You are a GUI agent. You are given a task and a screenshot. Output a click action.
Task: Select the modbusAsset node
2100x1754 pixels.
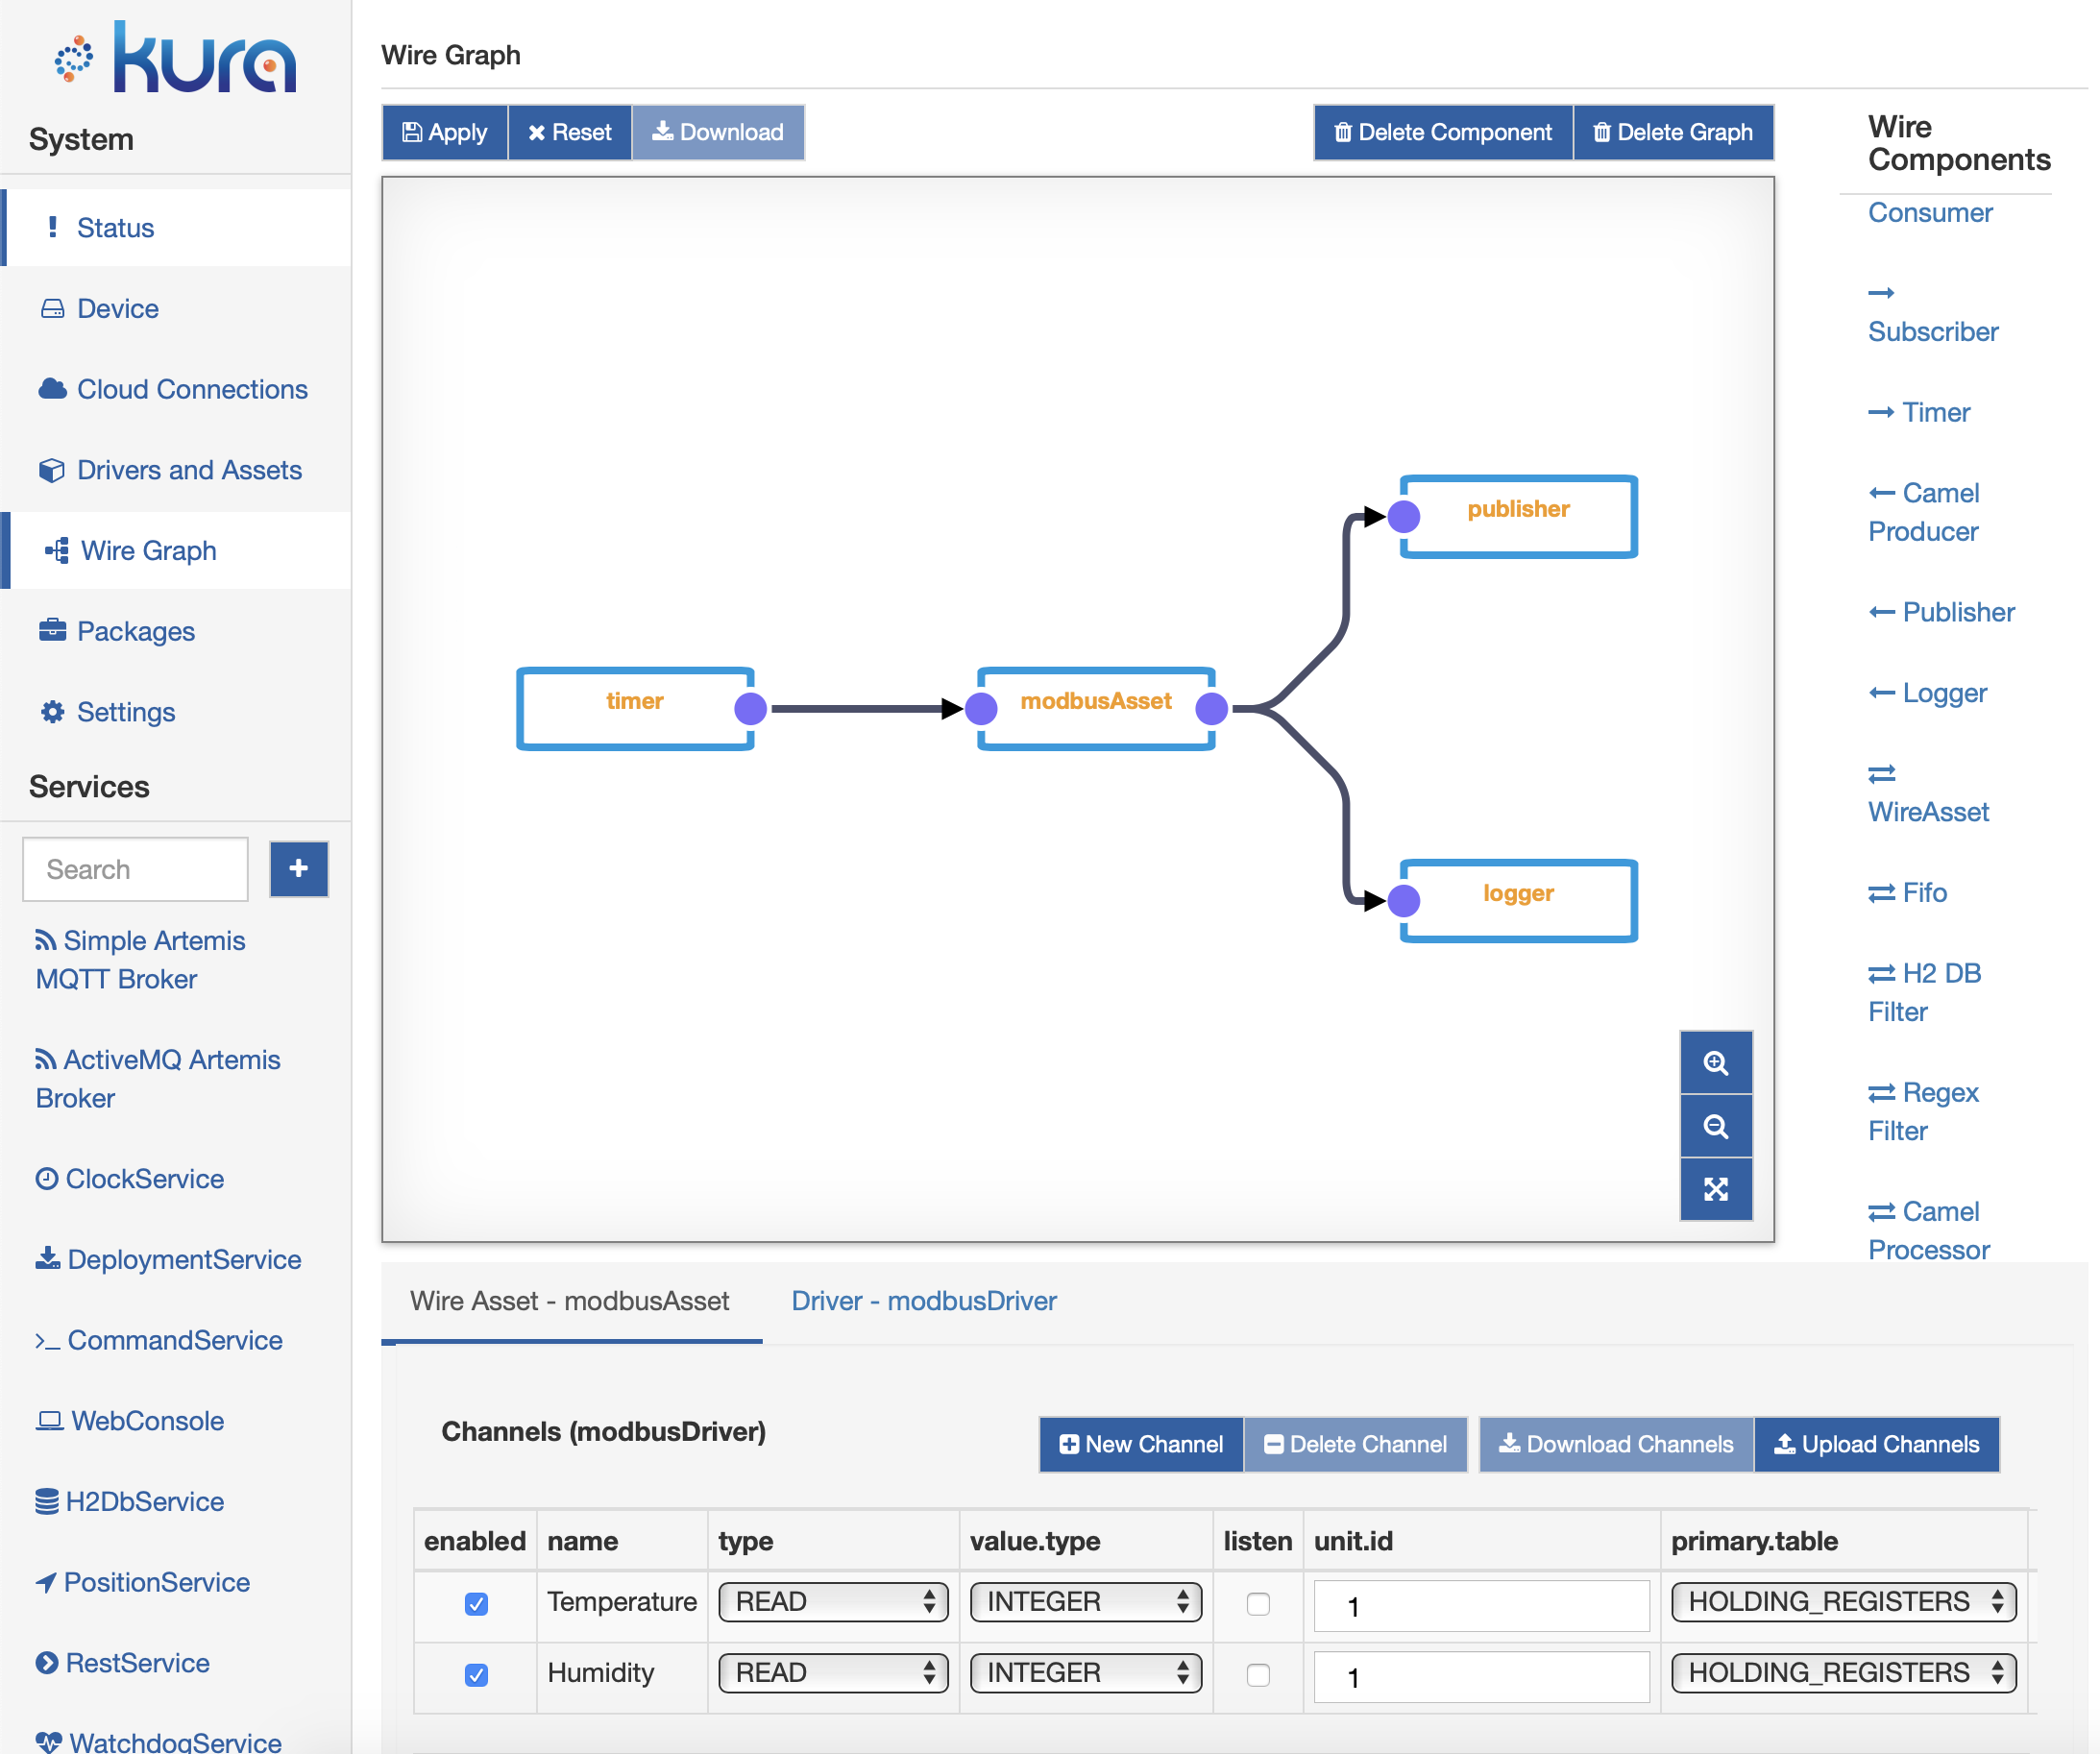point(1096,708)
